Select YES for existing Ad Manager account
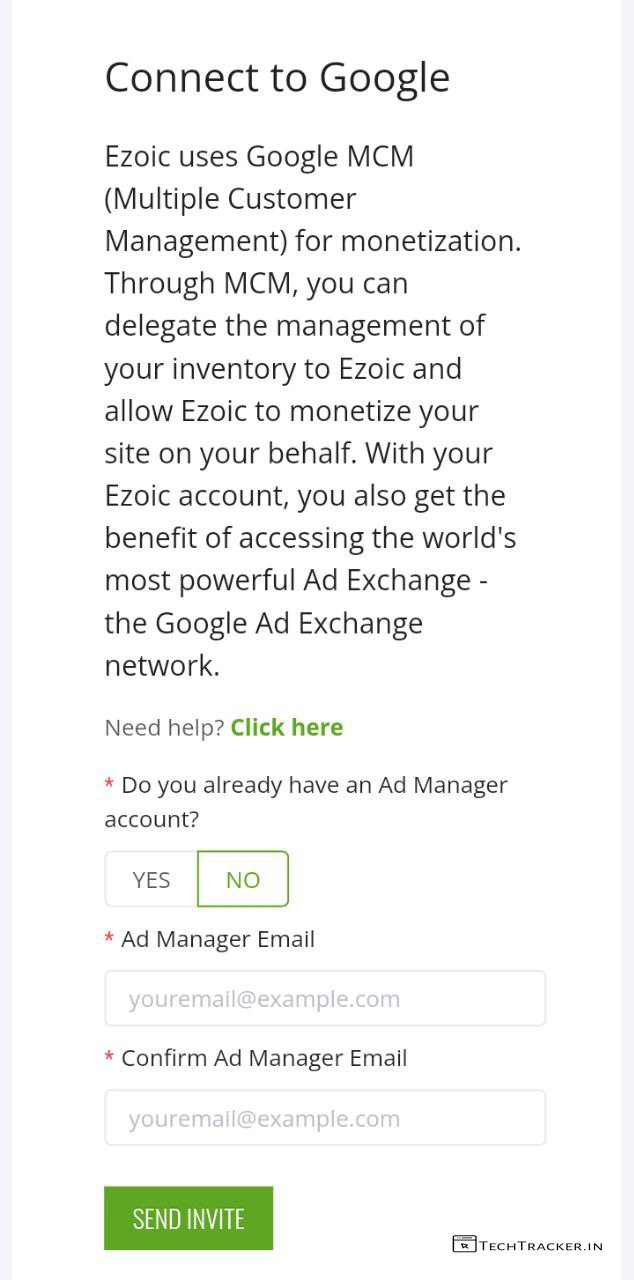 tap(151, 879)
